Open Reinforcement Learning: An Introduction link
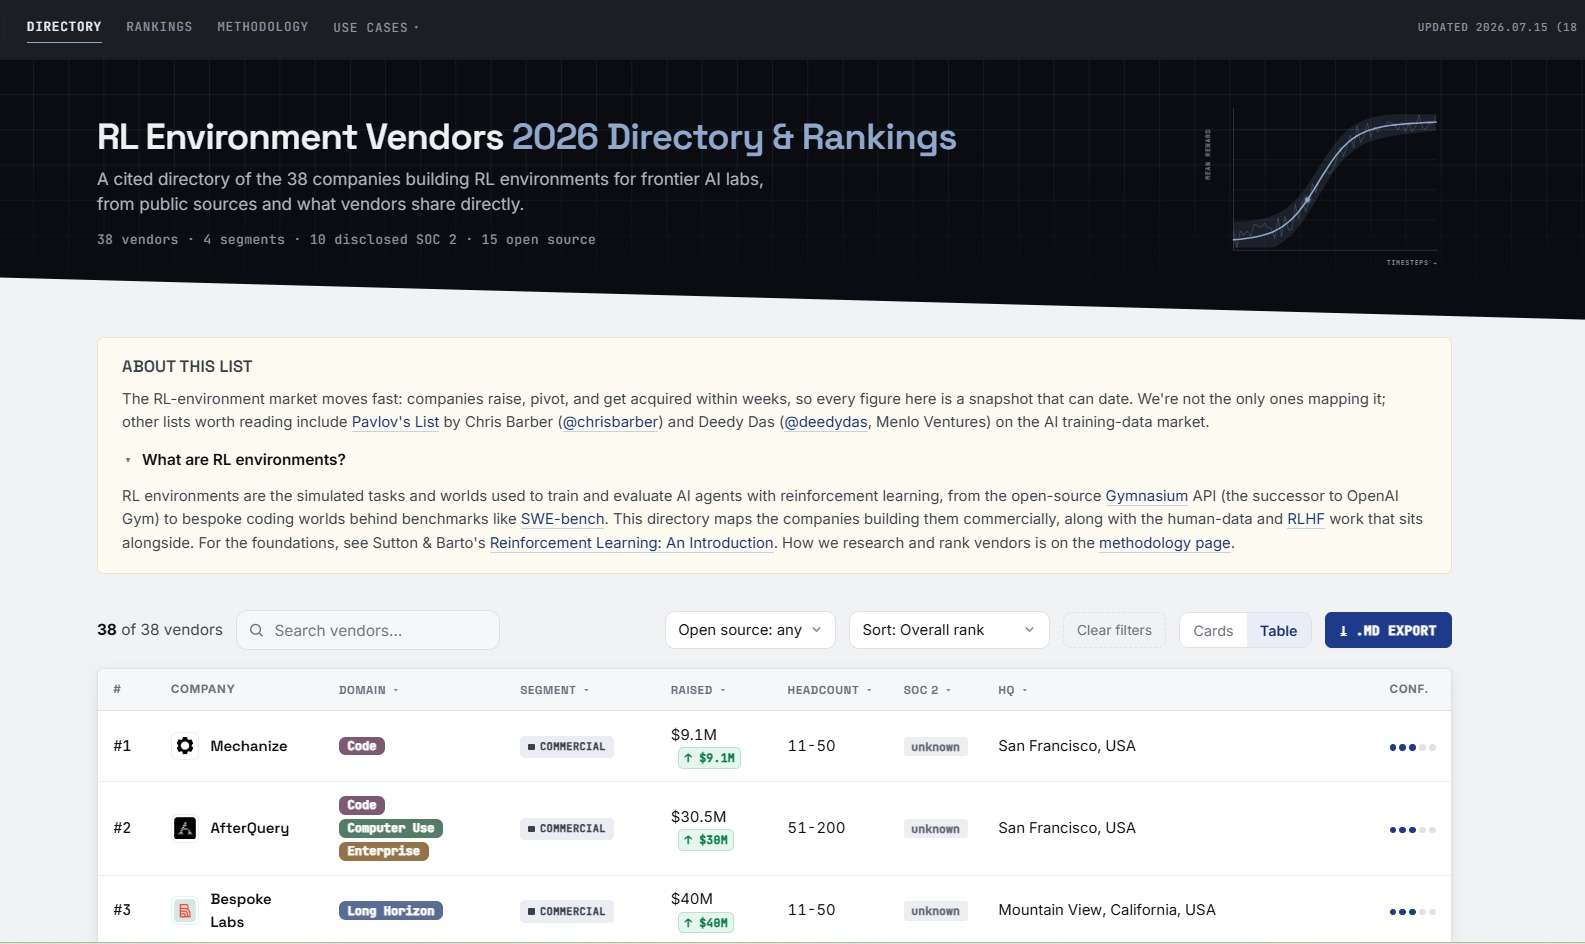Viewport: 1585px width, 944px height. coord(632,543)
